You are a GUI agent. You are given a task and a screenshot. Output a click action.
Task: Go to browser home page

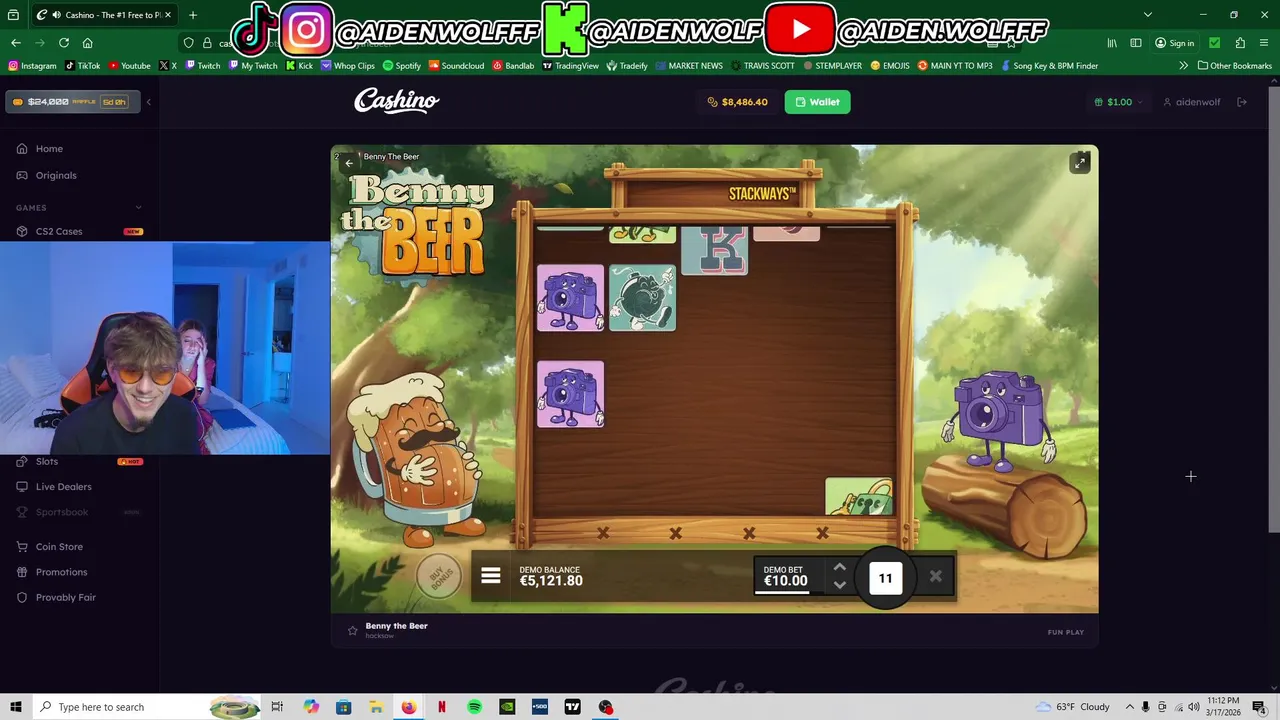point(88,43)
